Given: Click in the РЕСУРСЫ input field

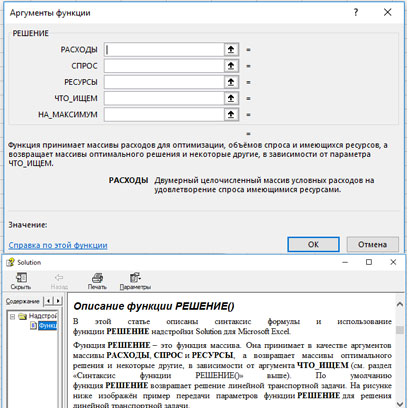Looking at the screenshot, I should coord(164,82).
